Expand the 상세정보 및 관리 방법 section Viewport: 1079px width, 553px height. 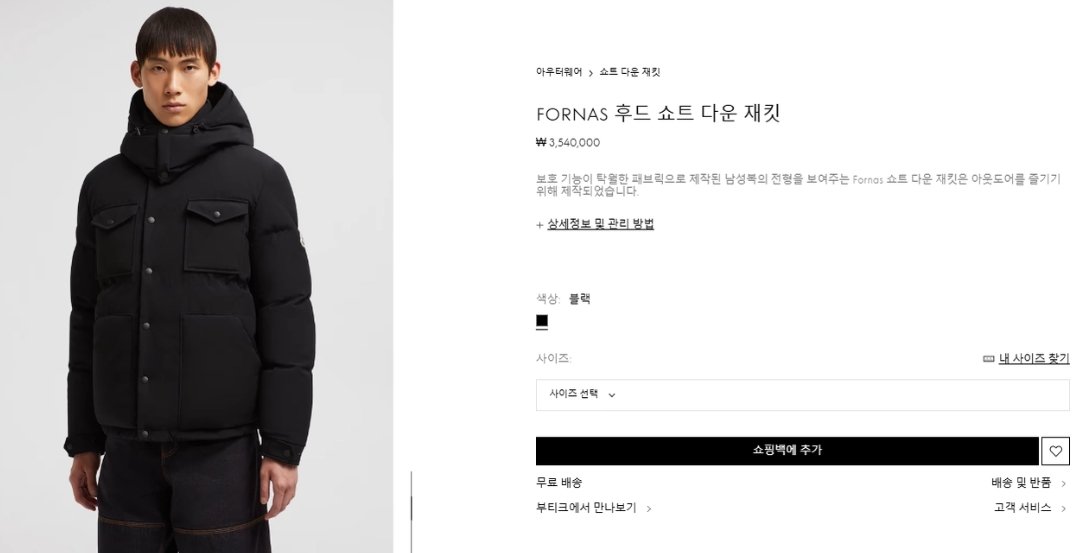tap(600, 224)
